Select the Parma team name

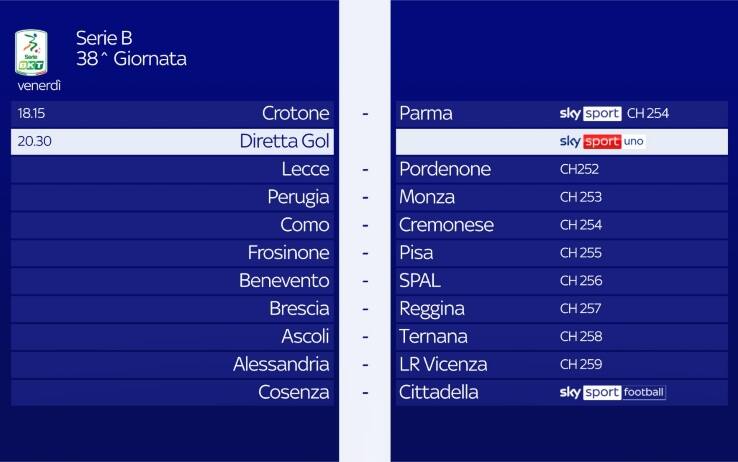(x=426, y=113)
